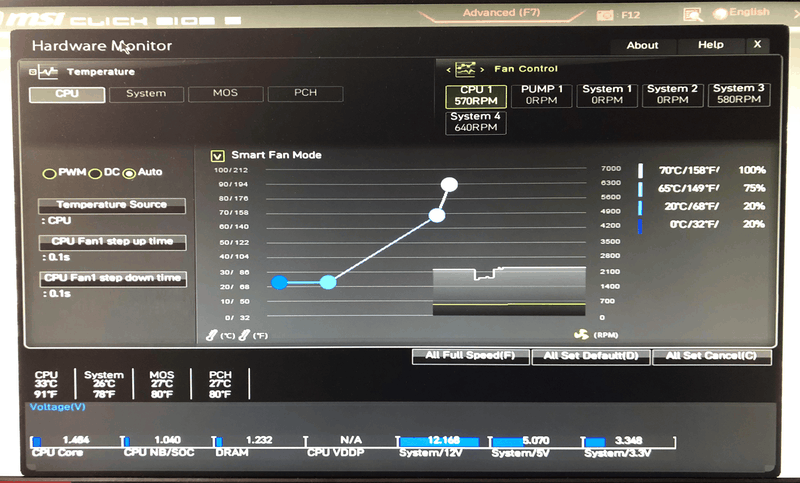The width and height of the screenshot is (800, 483).
Task: Select the System 2 fan
Action: tap(672, 95)
